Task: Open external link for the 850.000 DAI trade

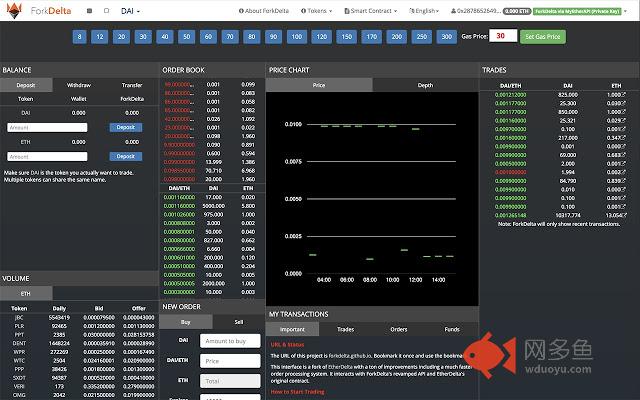Action: [623, 112]
